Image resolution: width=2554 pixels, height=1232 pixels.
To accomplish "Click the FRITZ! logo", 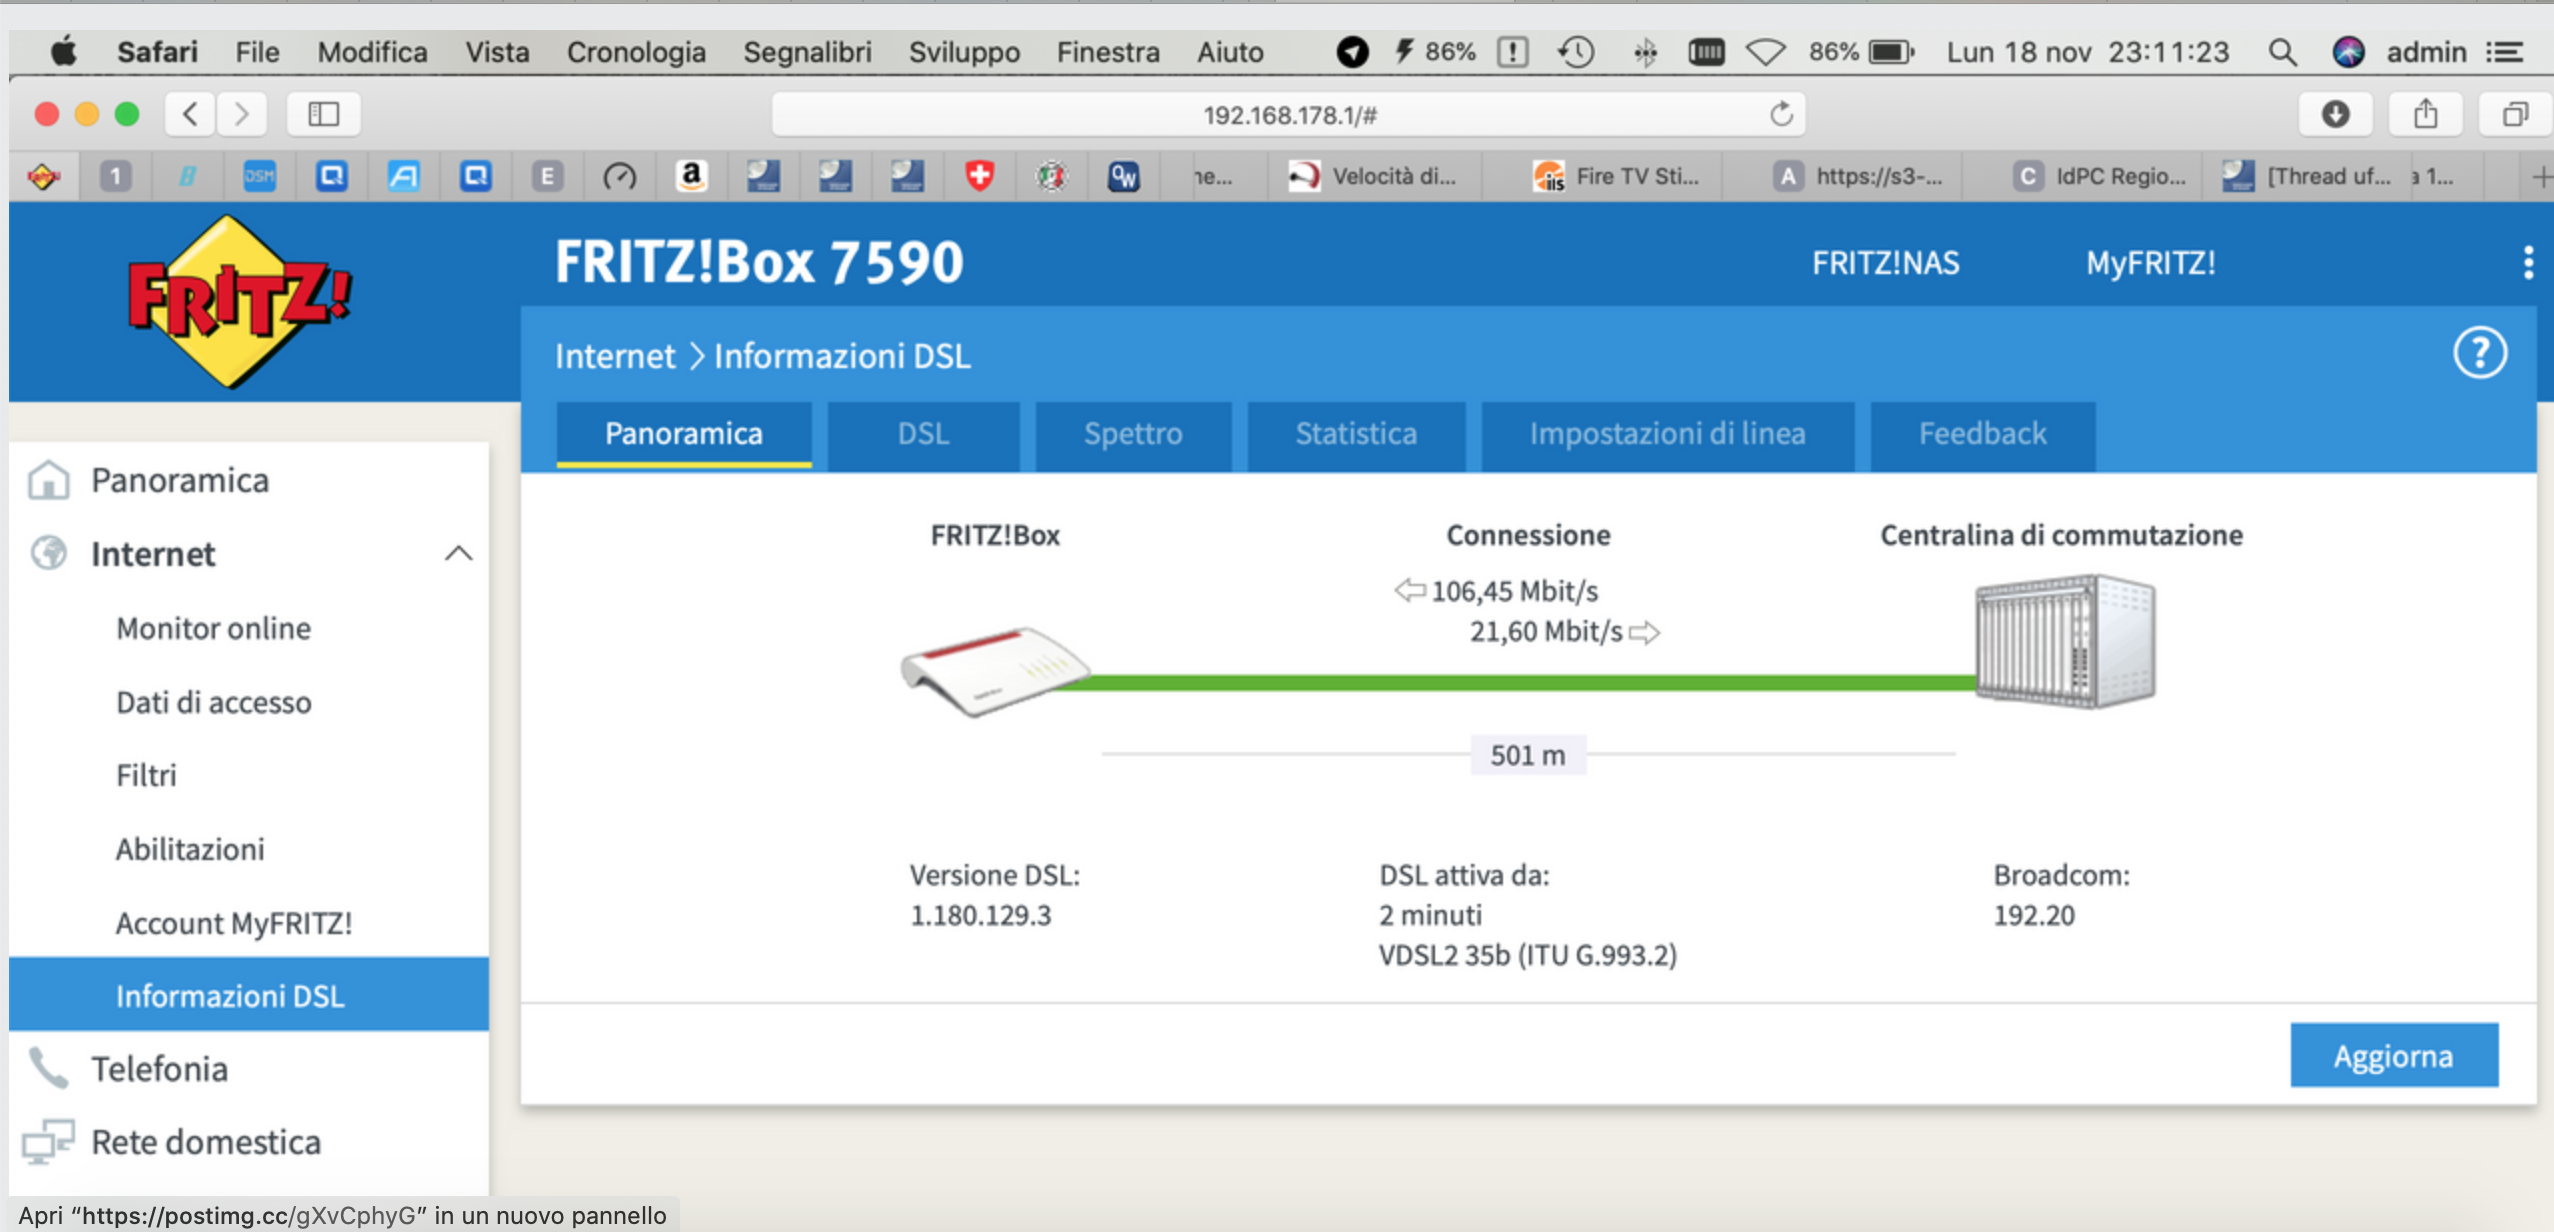I will 238,300.
